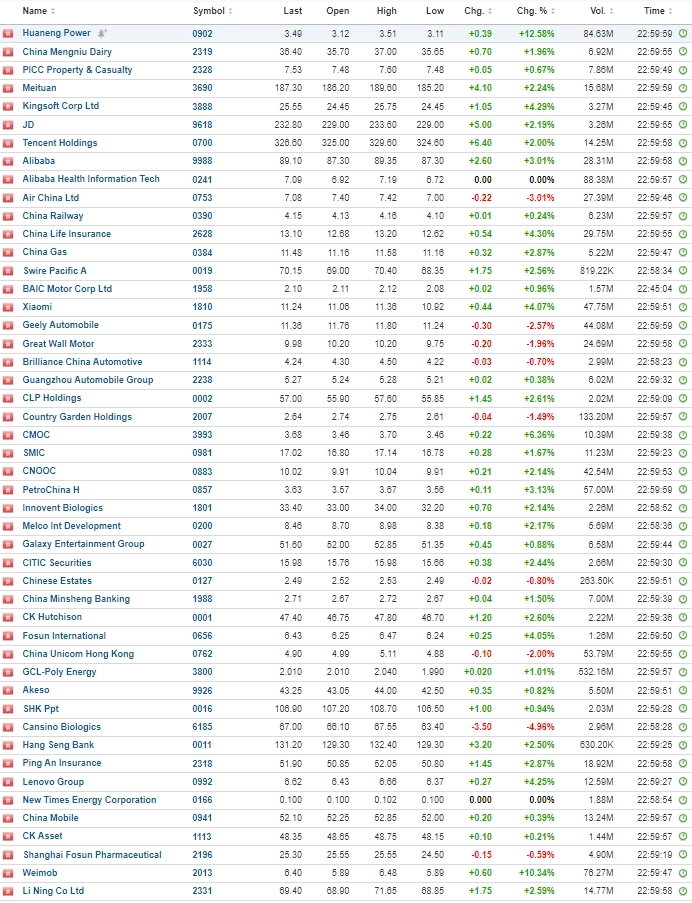Click the clock status icon in Air China Ltd row
The height and width of the screenshot is (903, 692).
click(x=683, y=198)
